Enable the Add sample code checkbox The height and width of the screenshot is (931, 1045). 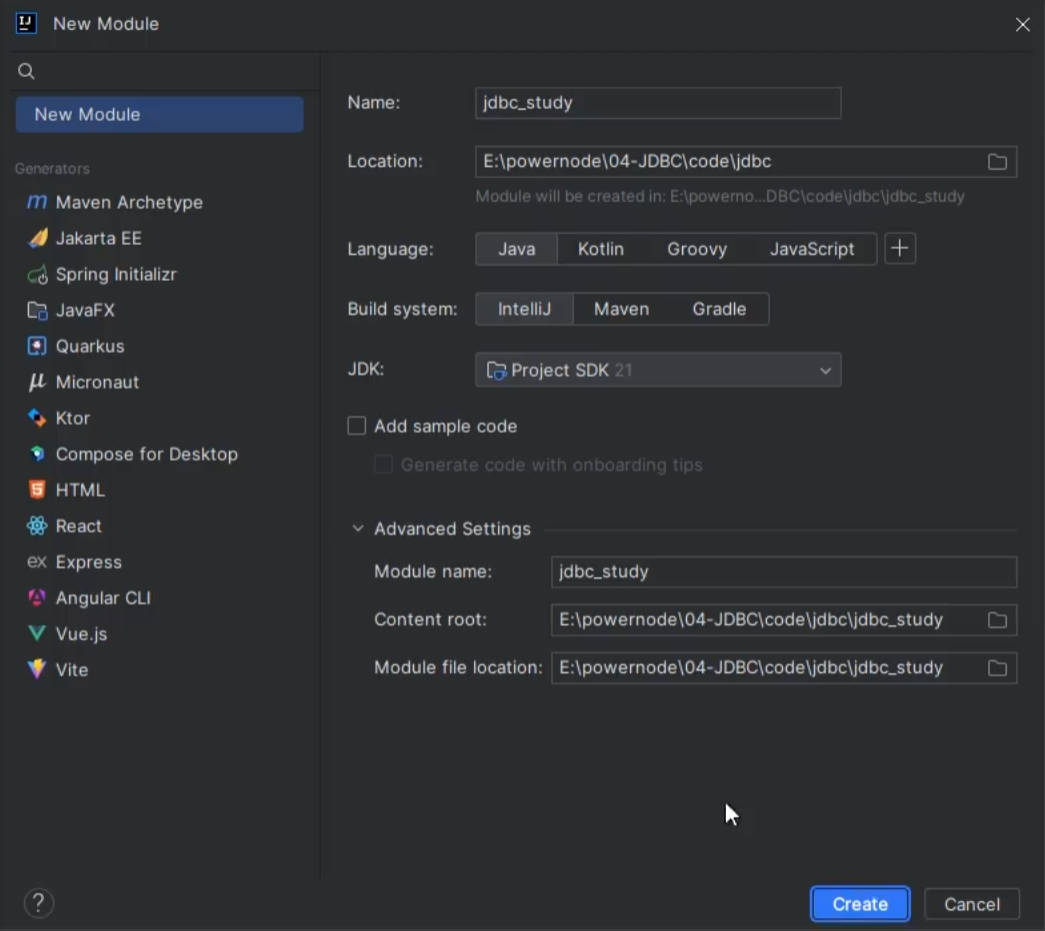coord(357,426)
